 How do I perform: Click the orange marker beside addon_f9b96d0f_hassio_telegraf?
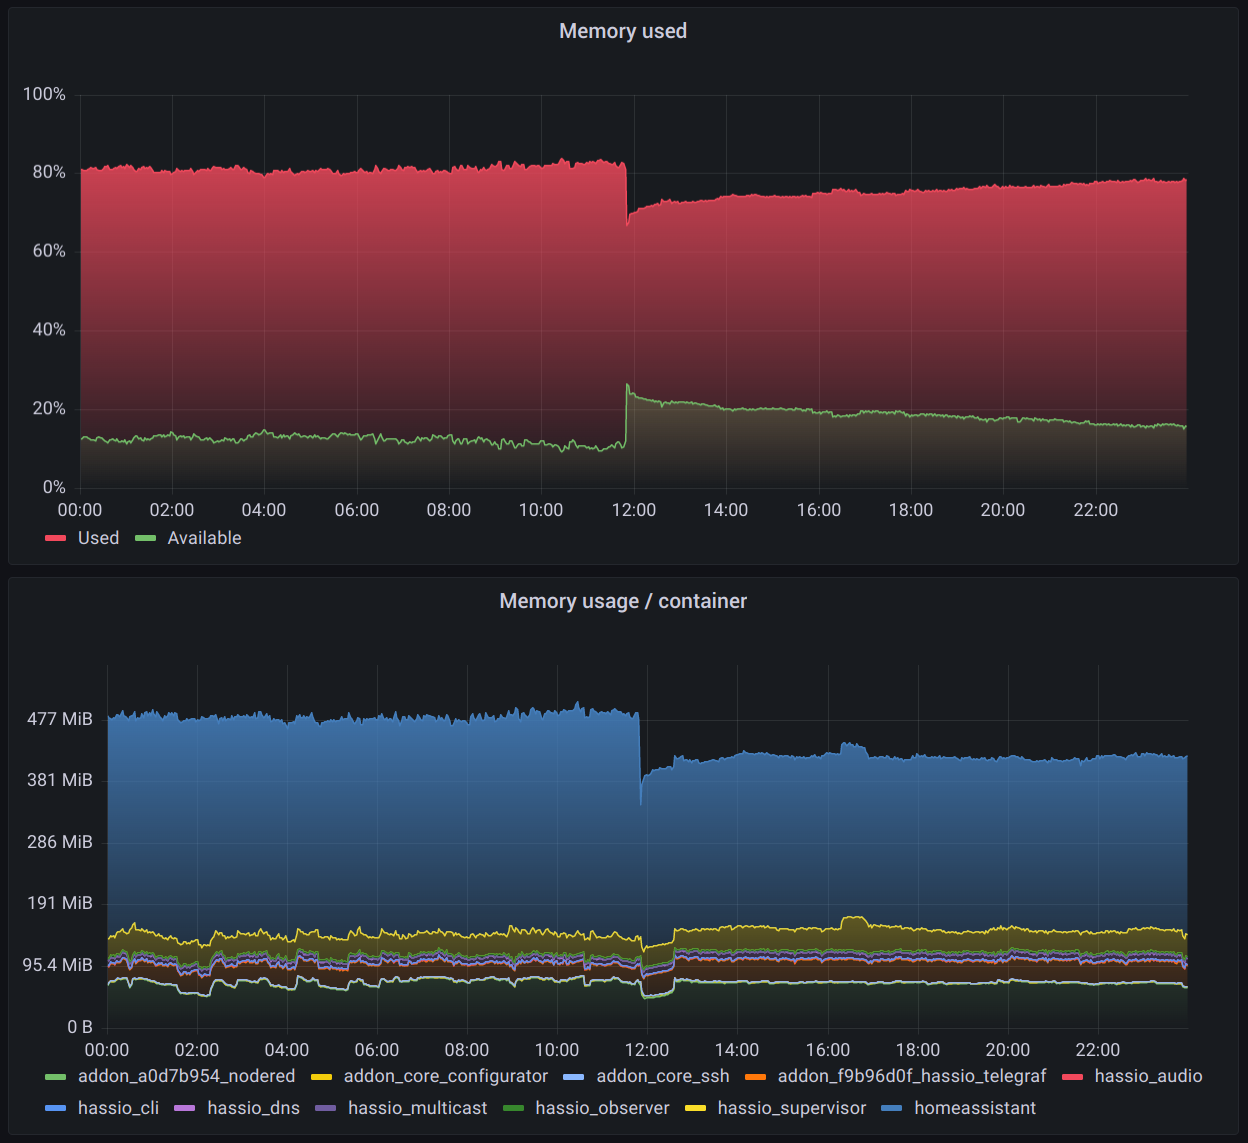pyautogui.click(x=753, y=1076)
